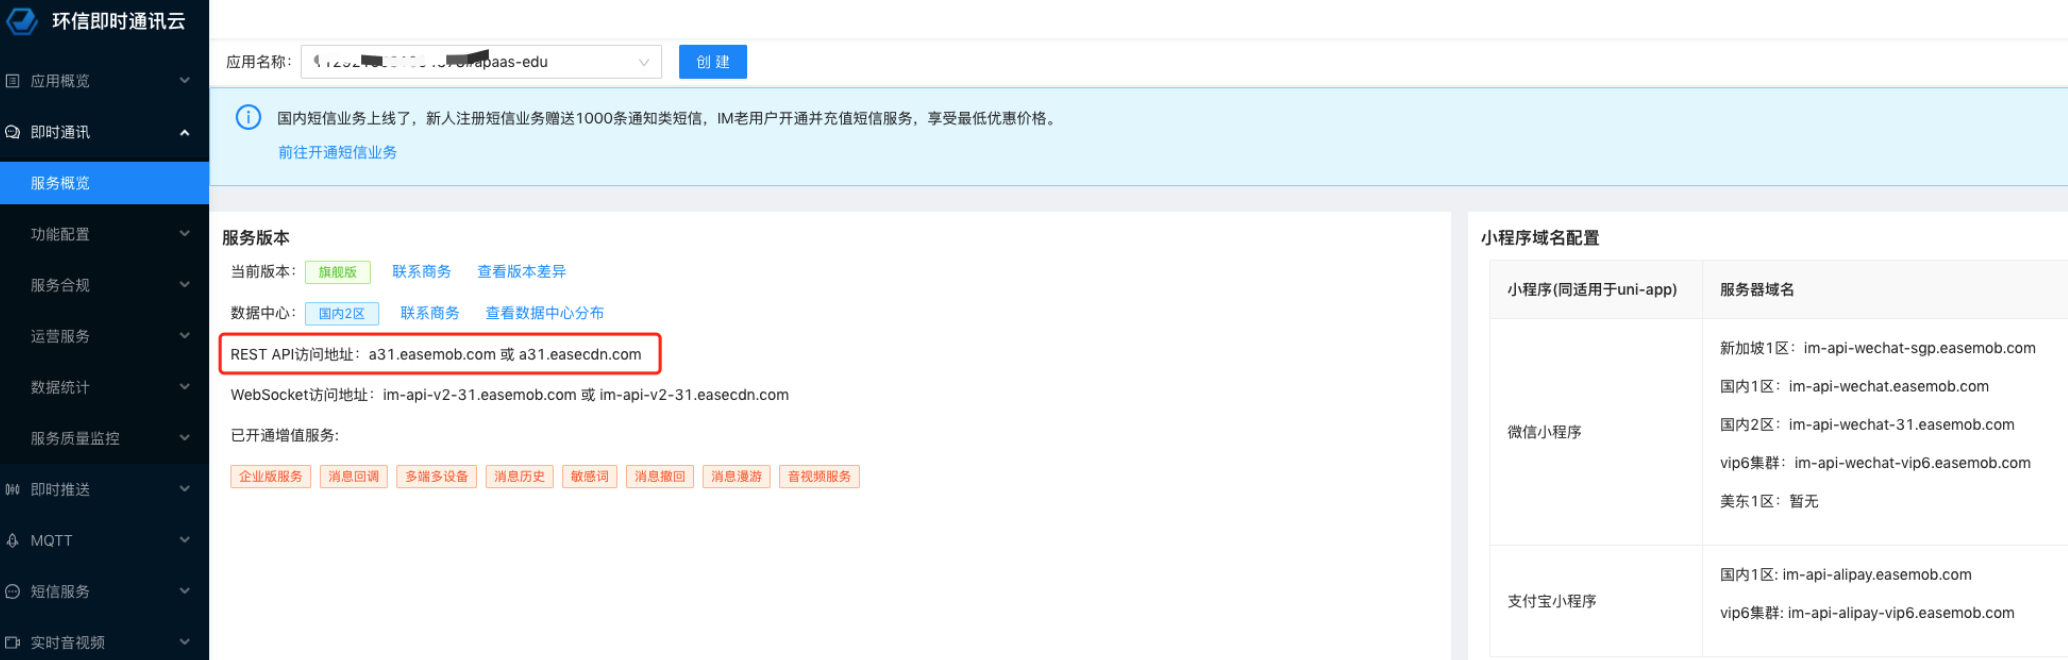Click the 多端多设备 tag
2068x660 pixels.
[437, 477]
